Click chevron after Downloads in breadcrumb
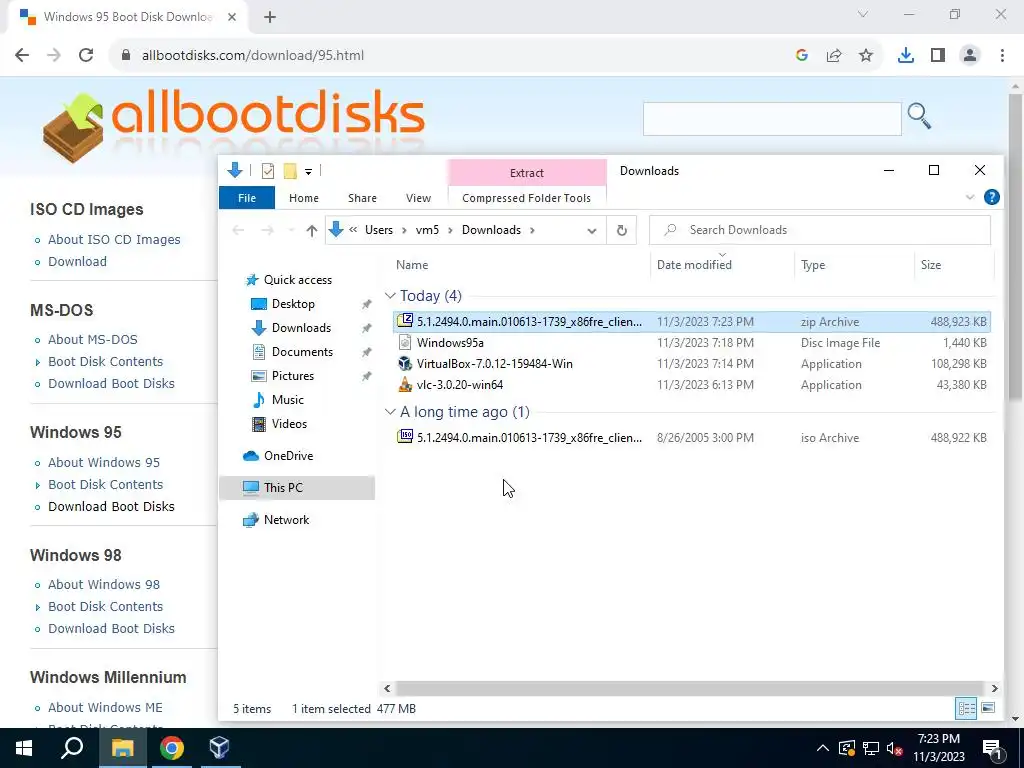1024x768 pixels. coord(533,230)
